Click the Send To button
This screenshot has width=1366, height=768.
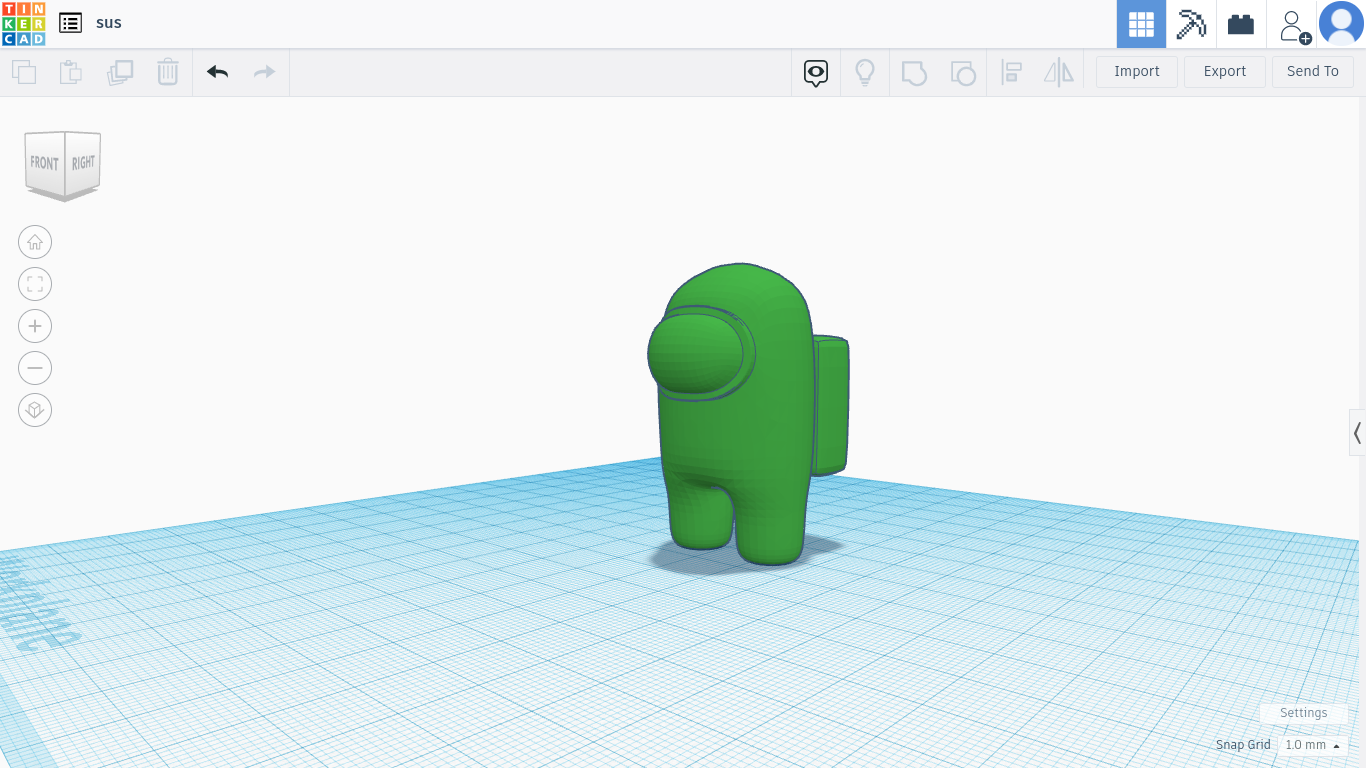tap(1313, 72)
